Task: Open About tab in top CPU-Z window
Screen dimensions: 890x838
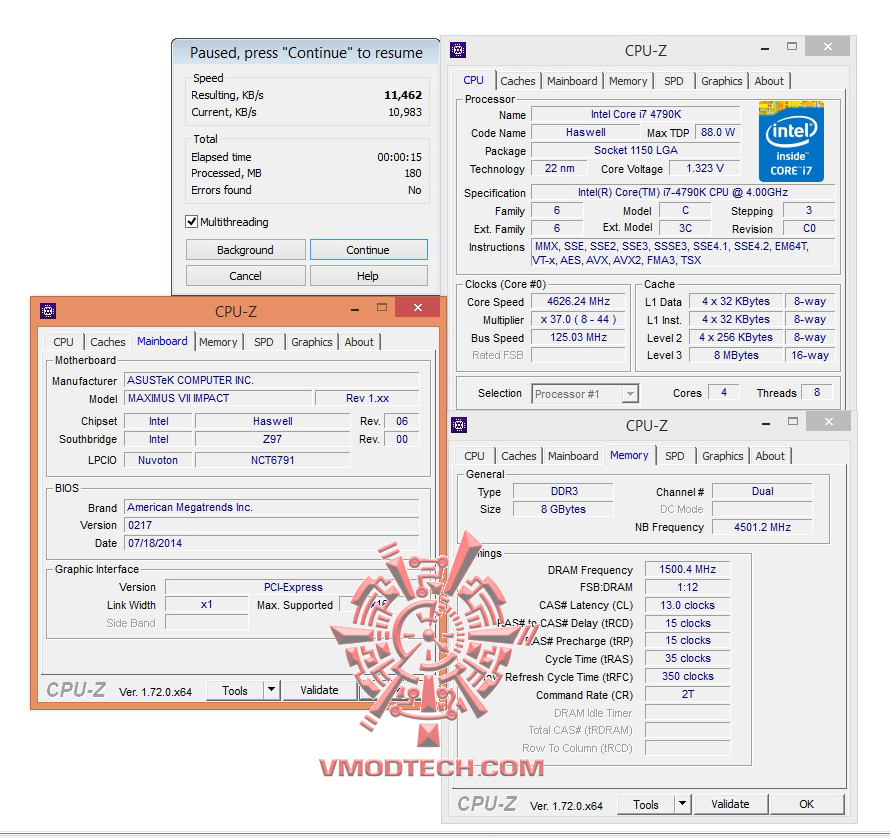Action: tap(769, 81)
